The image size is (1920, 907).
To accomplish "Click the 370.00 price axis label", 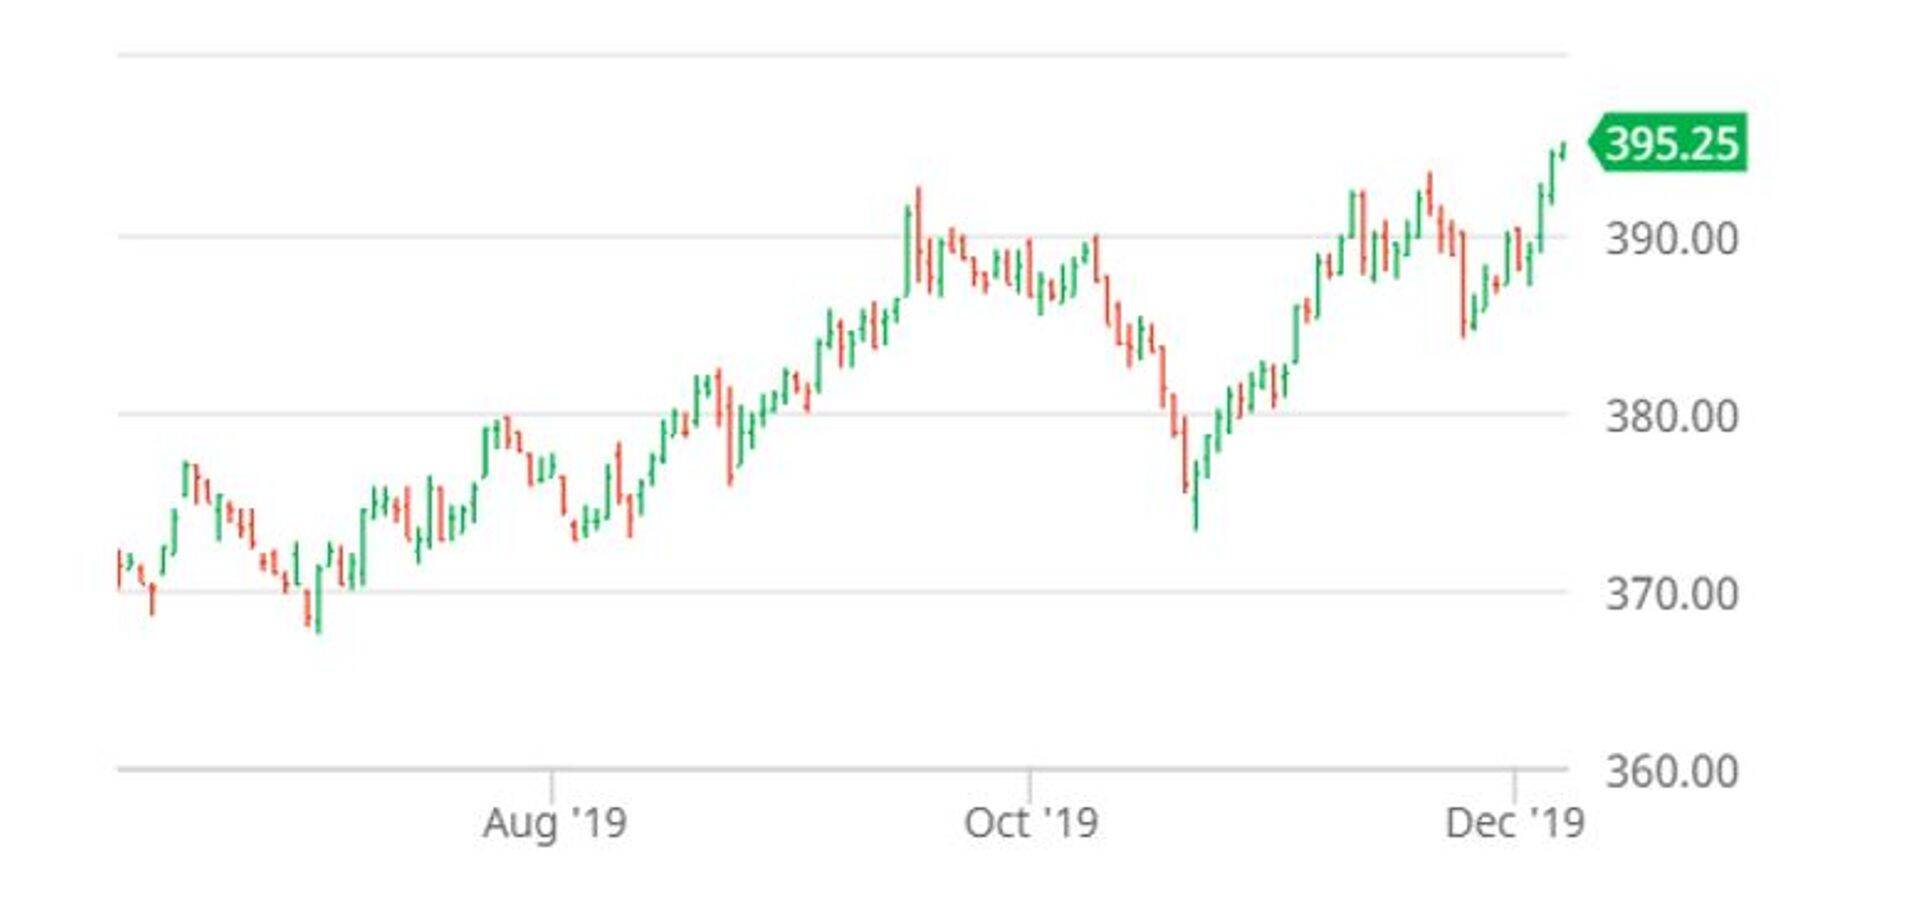I will click(1671, 594).
